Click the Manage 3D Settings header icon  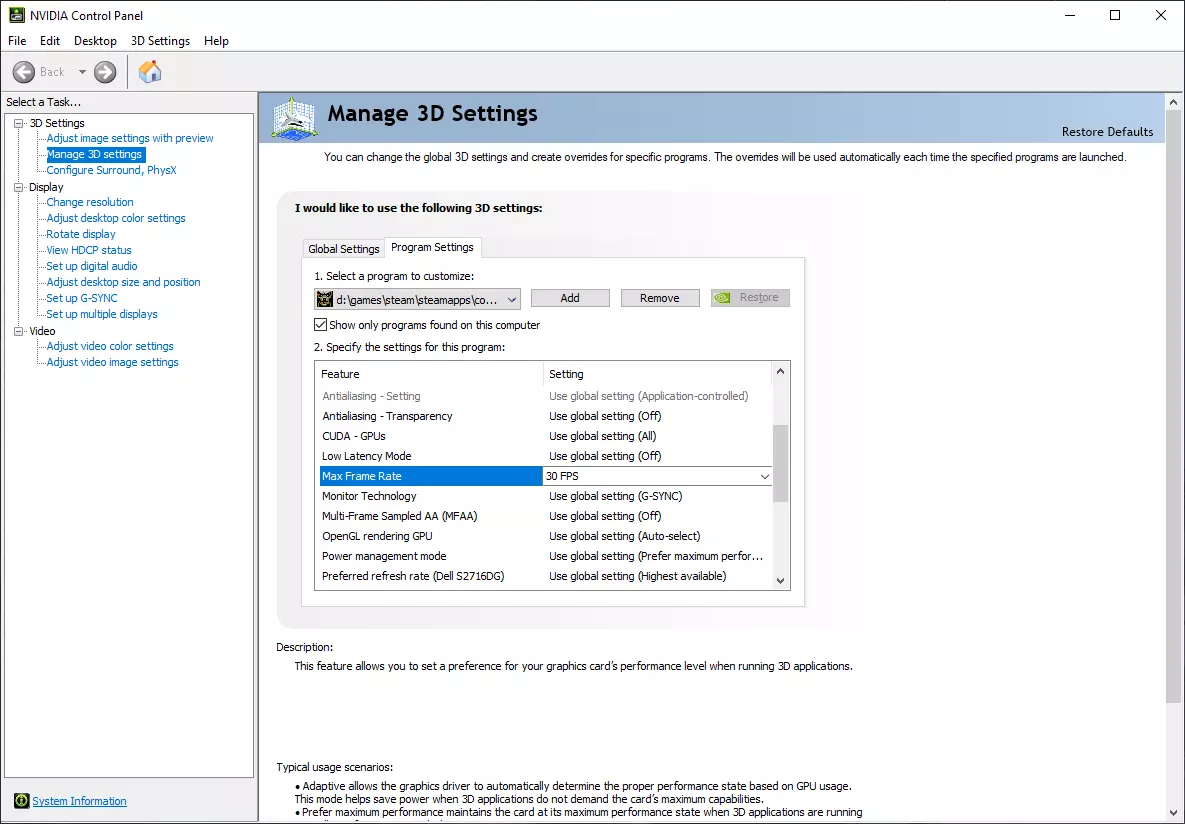[x=294, y=119]
